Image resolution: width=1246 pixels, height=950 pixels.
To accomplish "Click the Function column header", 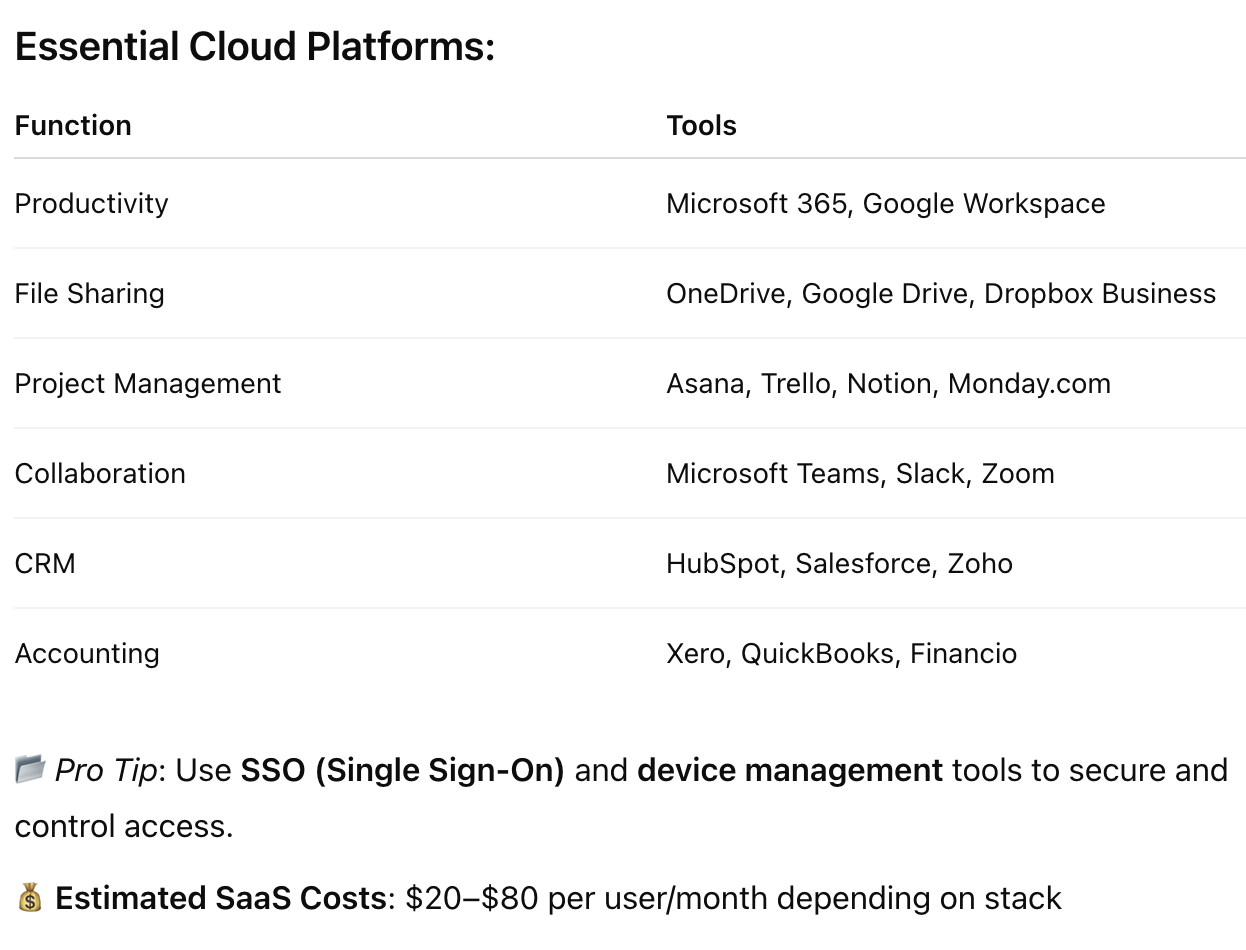I will pyautogui.click(x=73, y=126).
